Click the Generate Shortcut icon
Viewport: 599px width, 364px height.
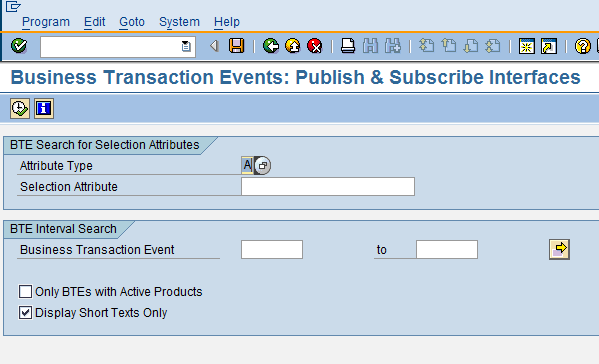click(x=549, y=46)
